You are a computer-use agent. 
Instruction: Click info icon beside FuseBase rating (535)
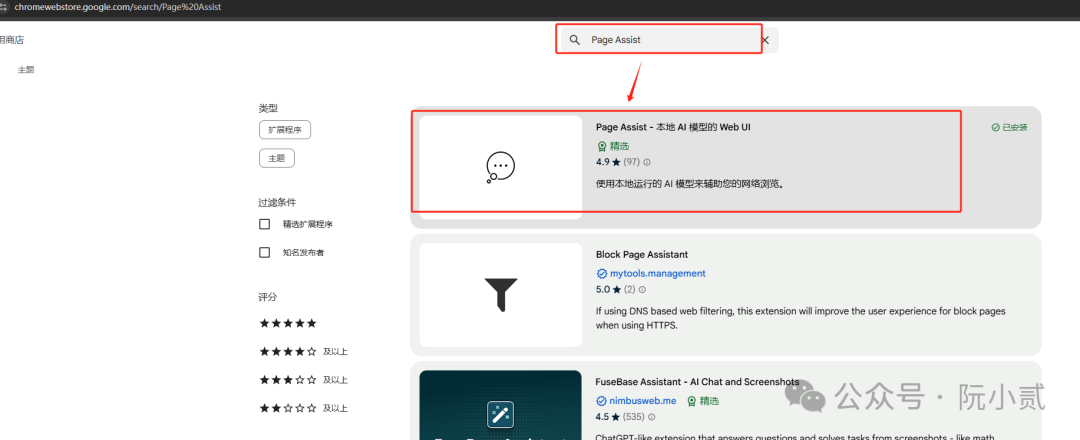tap(652, 417)
